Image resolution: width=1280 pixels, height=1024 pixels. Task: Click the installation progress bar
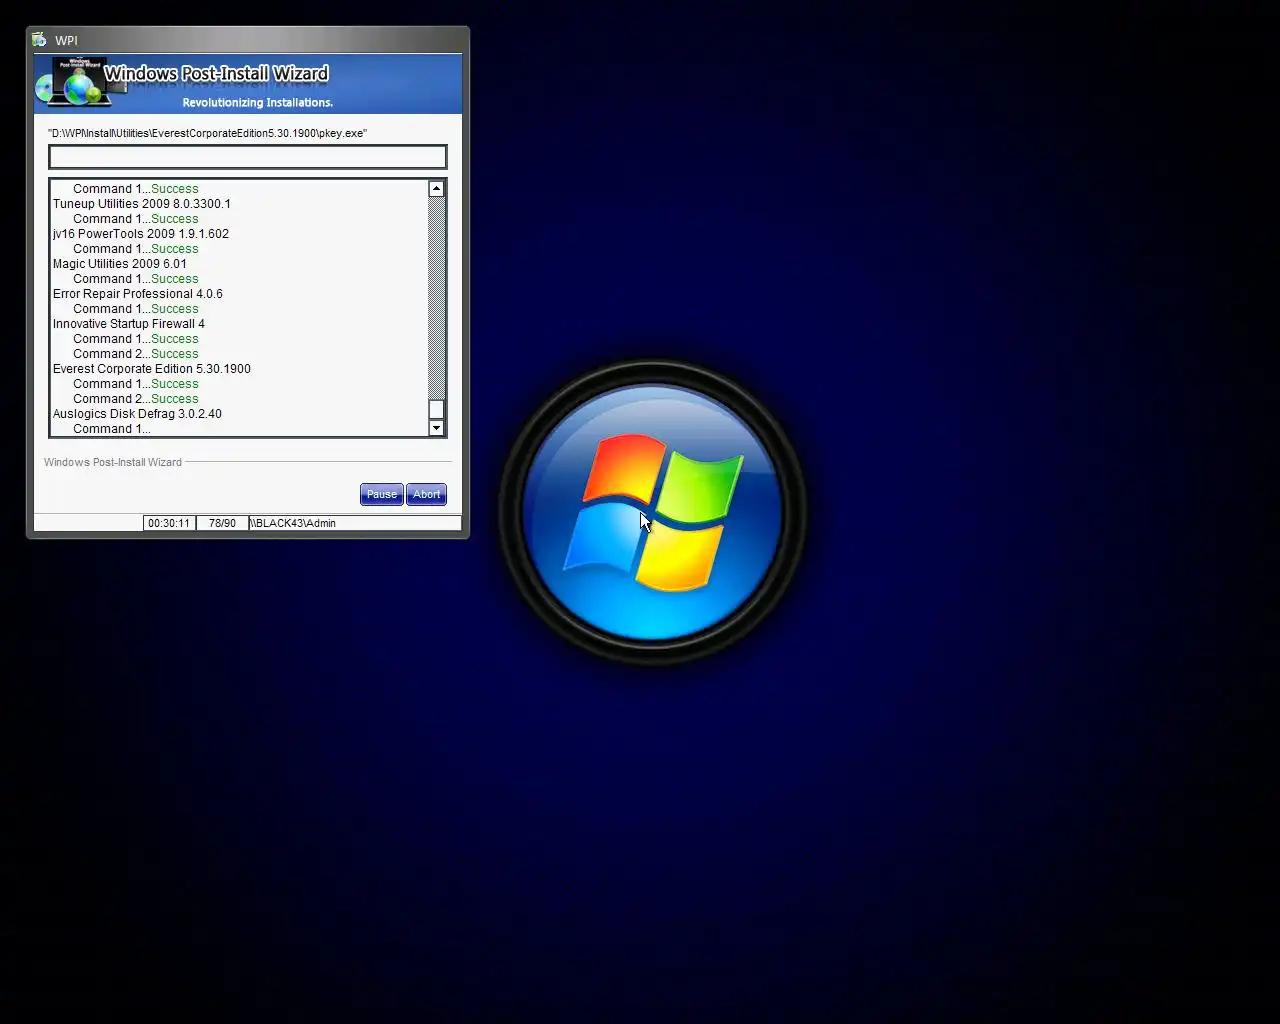248,156
